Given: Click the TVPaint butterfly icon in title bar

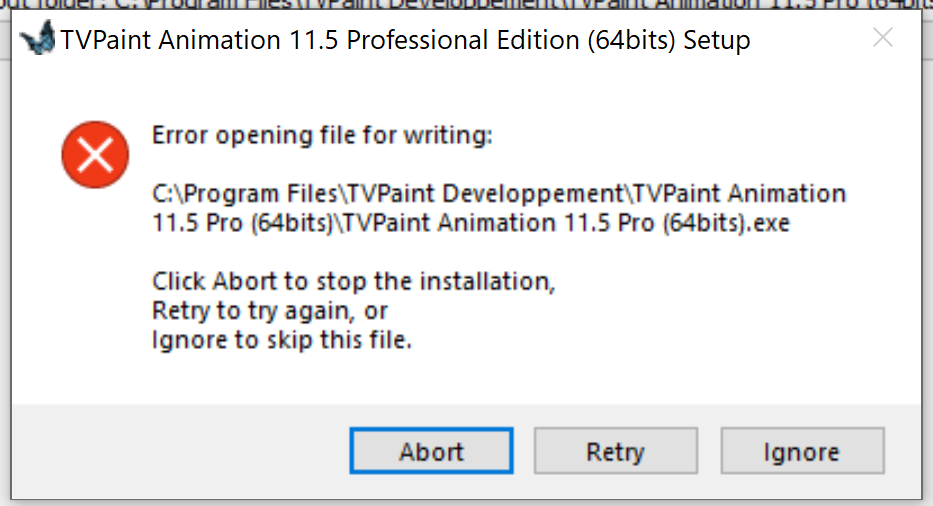Looking at the screenshot, I should 38,38.
